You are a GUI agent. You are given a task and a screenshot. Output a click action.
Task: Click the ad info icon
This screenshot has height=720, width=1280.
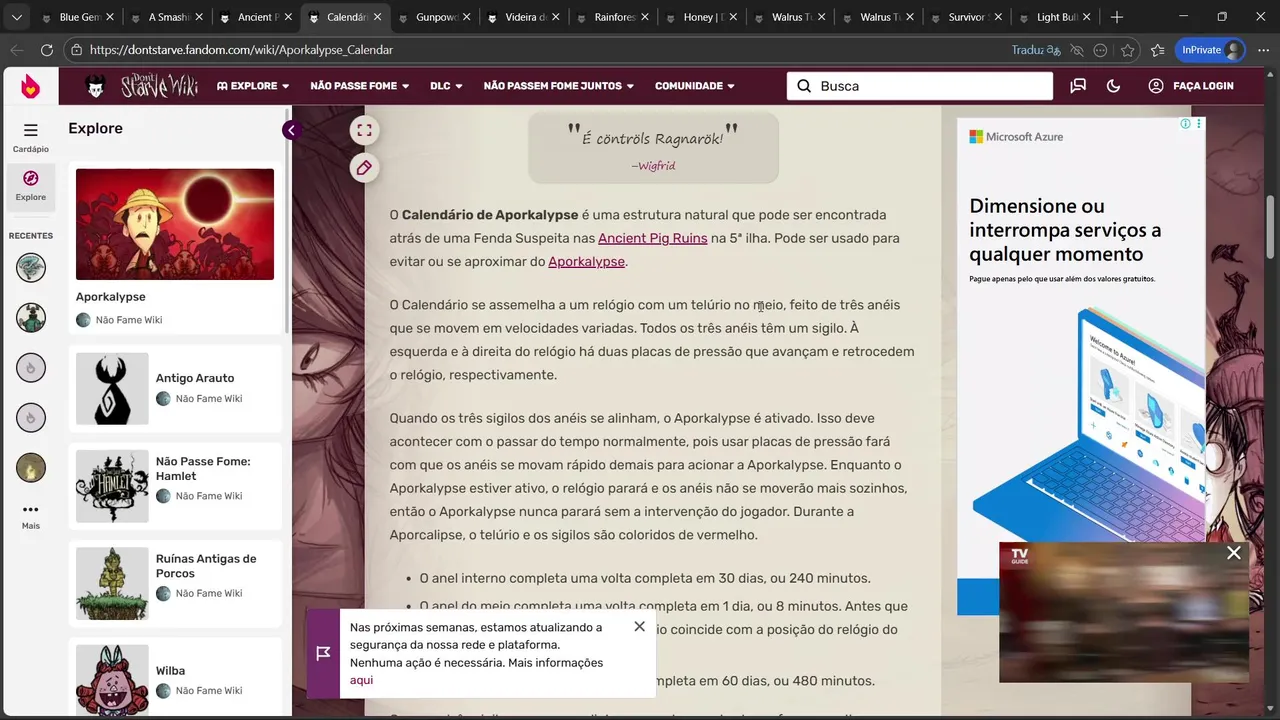click(1185, 124)
